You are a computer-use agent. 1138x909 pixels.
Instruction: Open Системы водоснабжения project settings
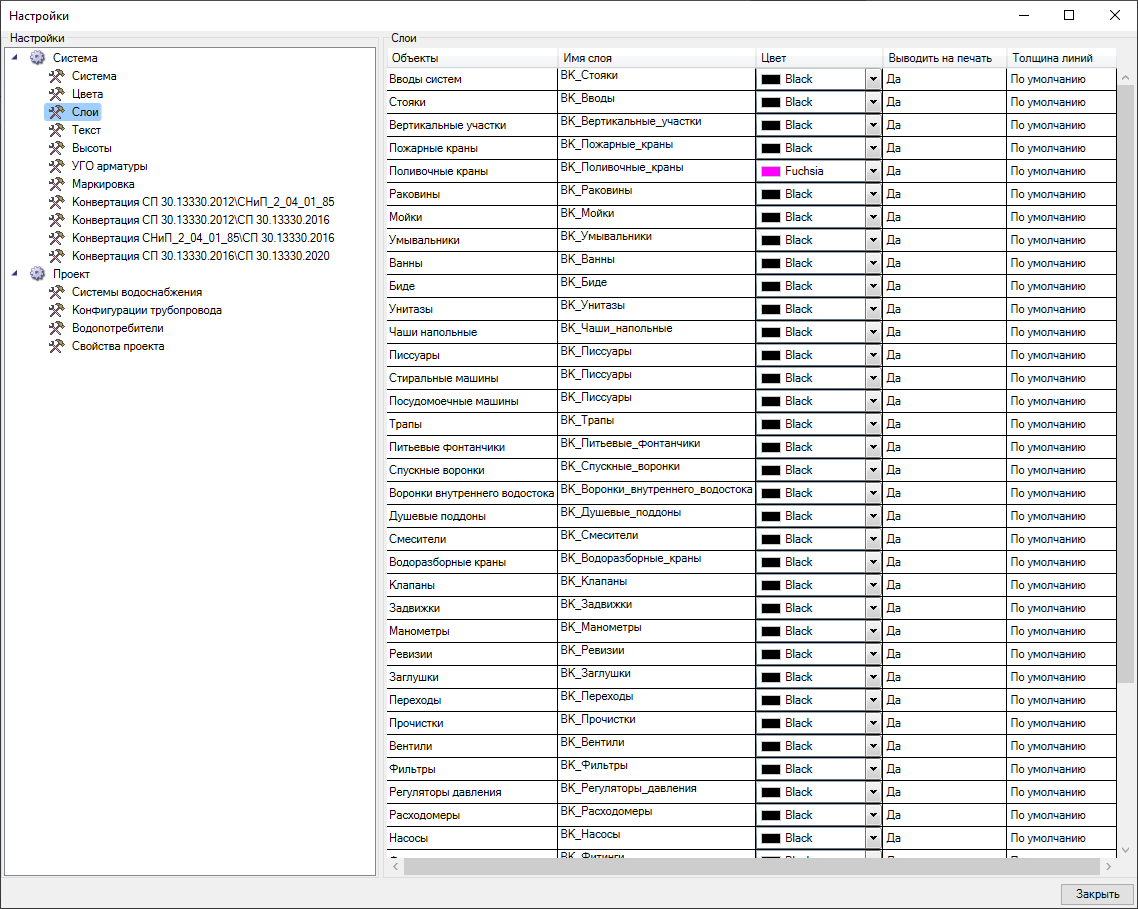coord(136,292)
